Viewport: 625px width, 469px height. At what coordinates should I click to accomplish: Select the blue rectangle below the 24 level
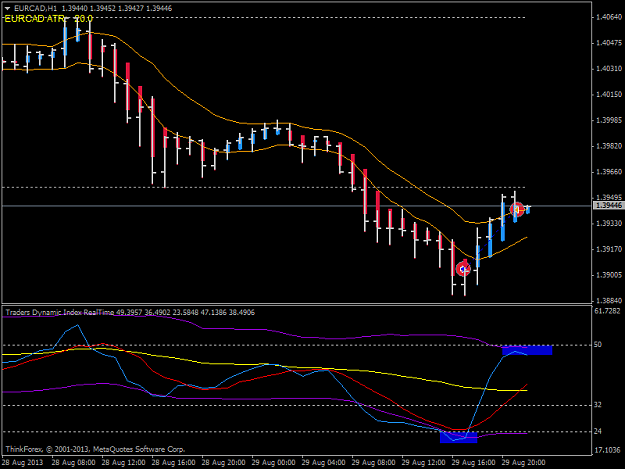point(458,438)
